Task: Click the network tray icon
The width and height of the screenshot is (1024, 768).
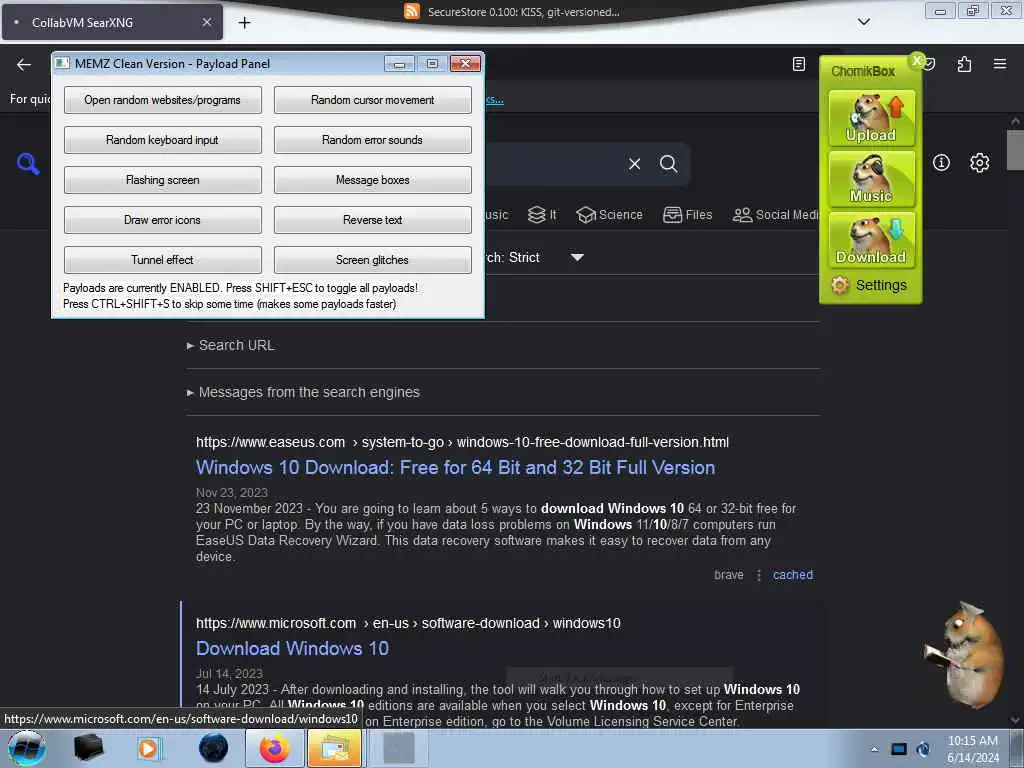Action: coord(899,749)
